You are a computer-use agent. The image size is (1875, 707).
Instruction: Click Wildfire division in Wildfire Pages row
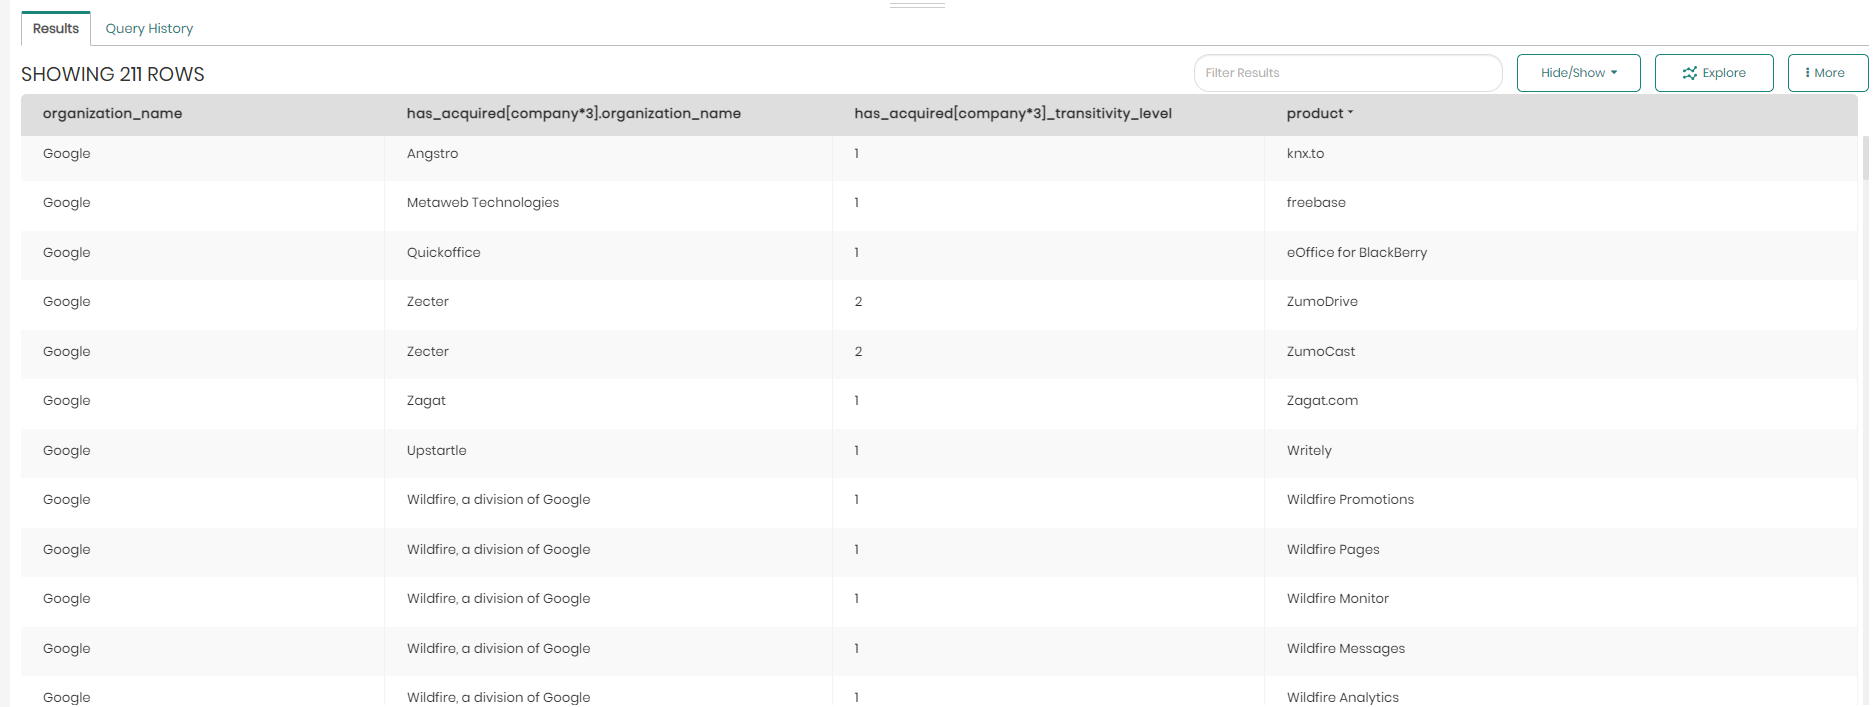pyautogui.click(x=498, y=549)
